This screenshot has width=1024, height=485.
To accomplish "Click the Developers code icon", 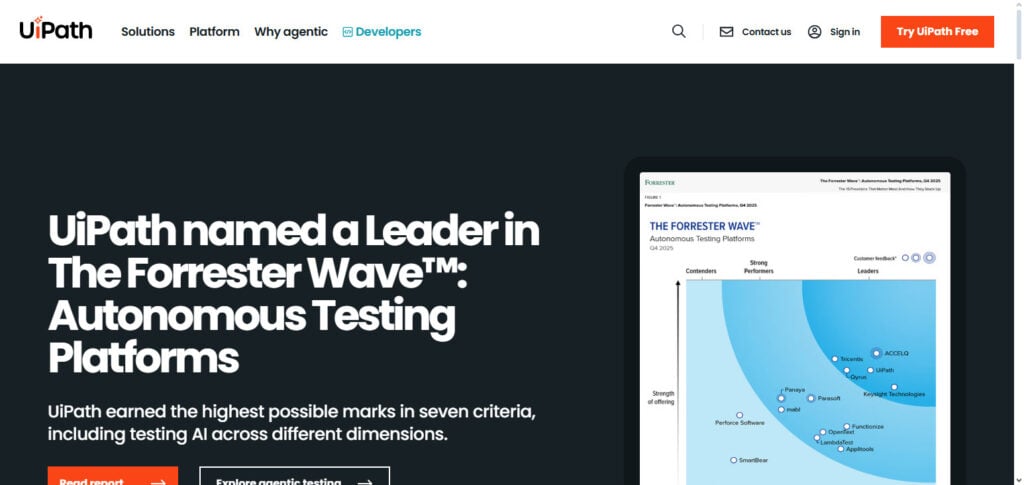I will 347,31.
